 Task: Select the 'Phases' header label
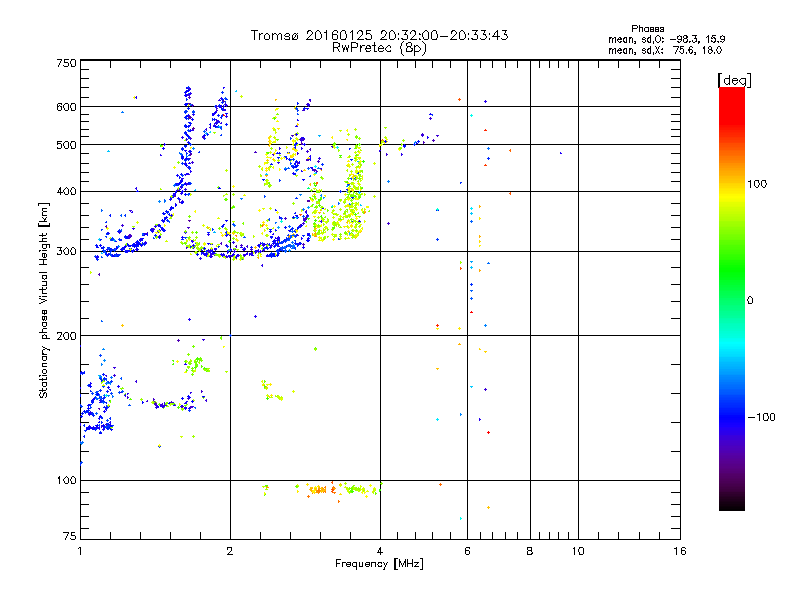click(647, 29)
